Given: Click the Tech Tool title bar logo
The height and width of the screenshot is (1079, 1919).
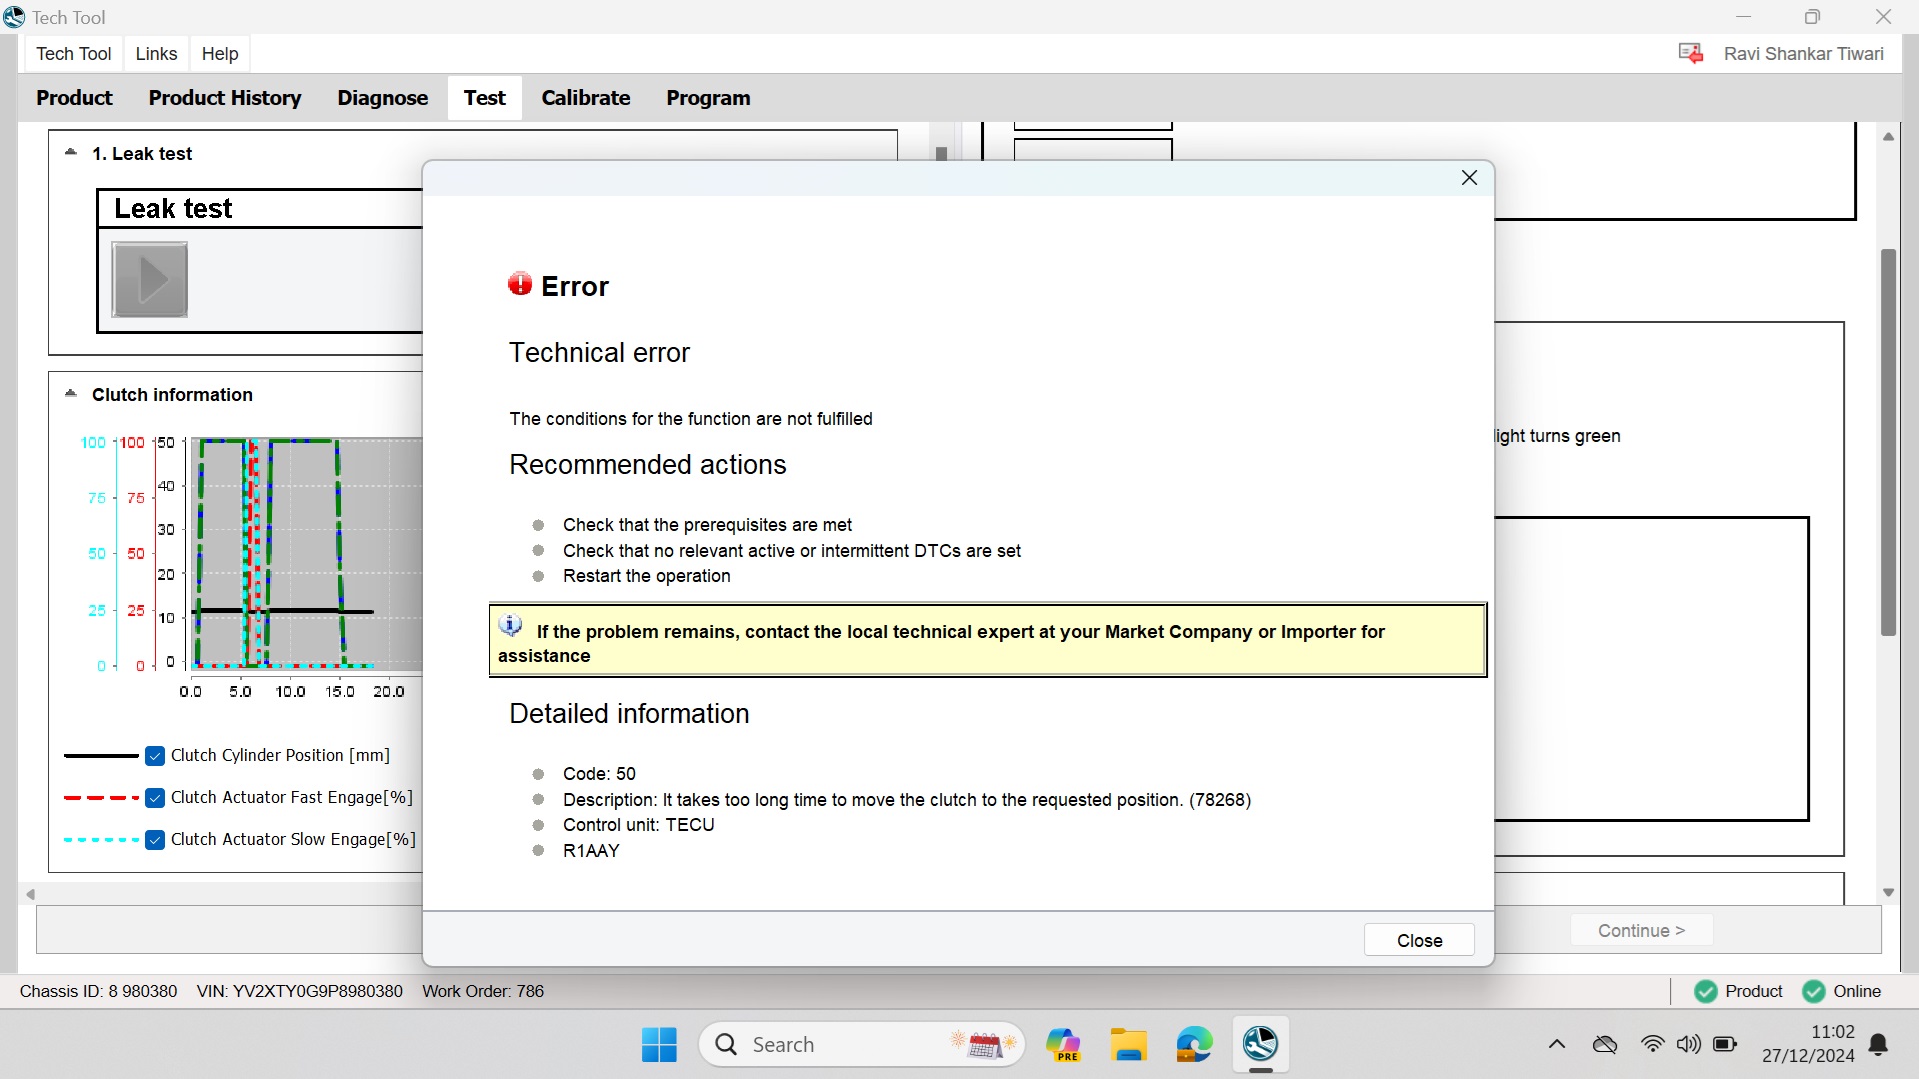Looking at the screenshot, I should click(x=14, y=17).
